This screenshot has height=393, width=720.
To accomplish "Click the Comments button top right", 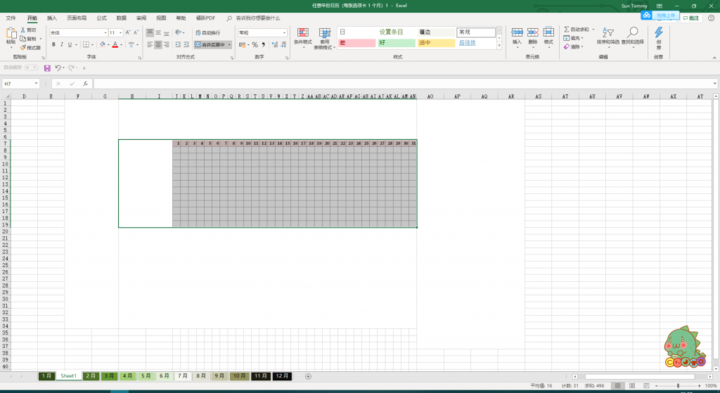I will point(691,18).
